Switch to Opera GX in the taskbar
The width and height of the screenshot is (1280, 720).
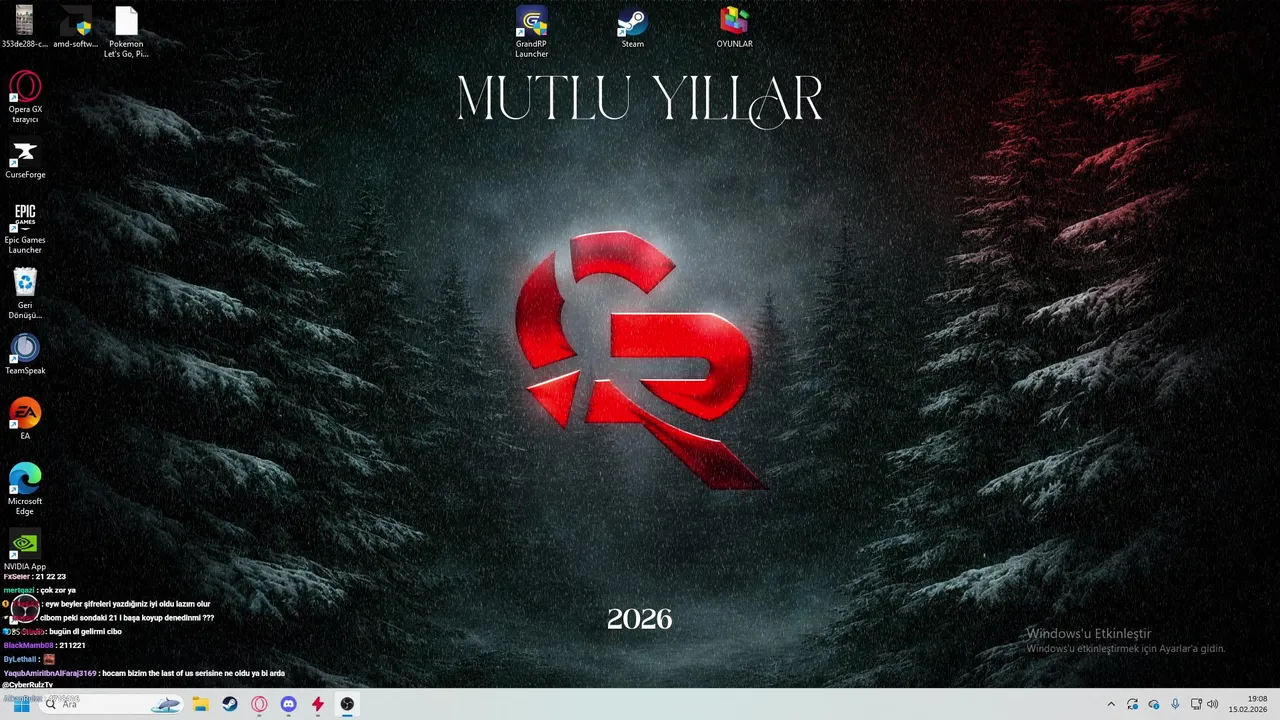pyautogui.click(x=259, y=704)
